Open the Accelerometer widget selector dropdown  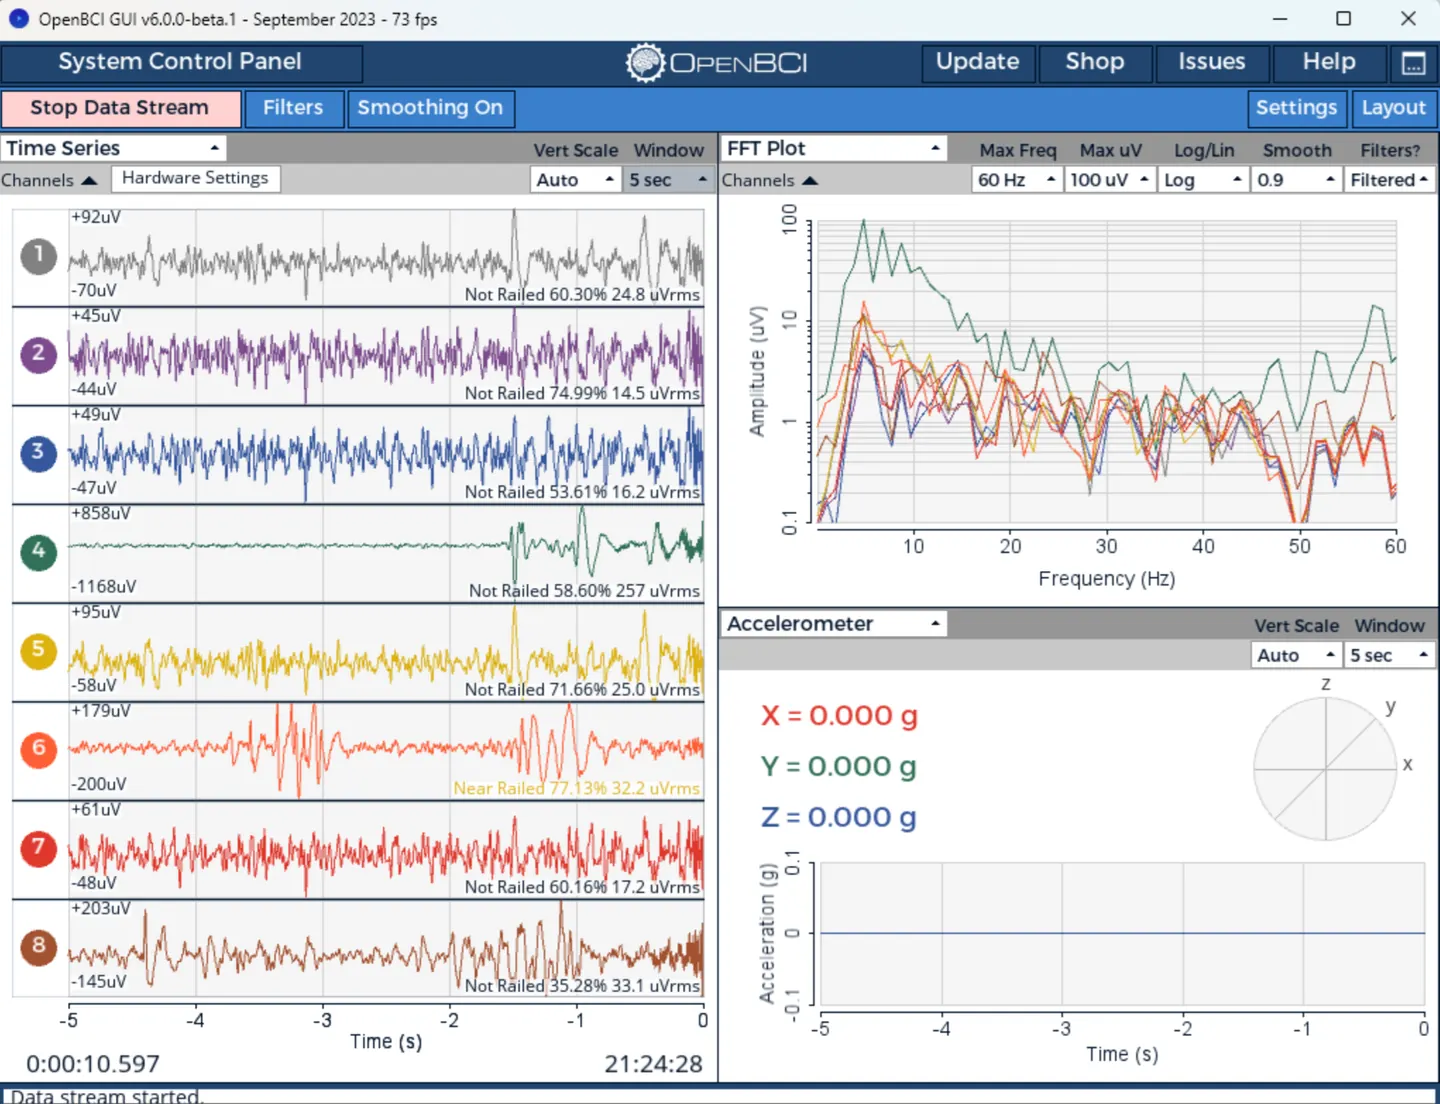834,624
